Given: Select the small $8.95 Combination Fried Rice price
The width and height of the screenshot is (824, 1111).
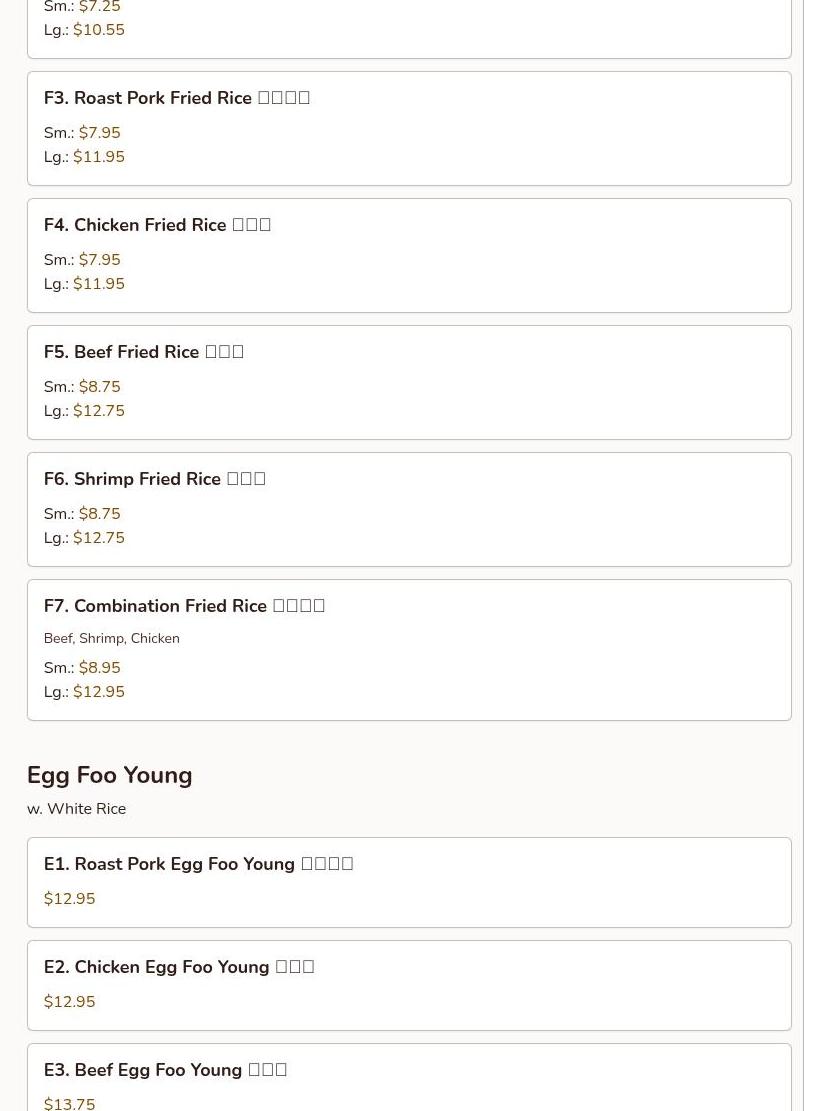Looking at the screenshot, I should point(99,668).
